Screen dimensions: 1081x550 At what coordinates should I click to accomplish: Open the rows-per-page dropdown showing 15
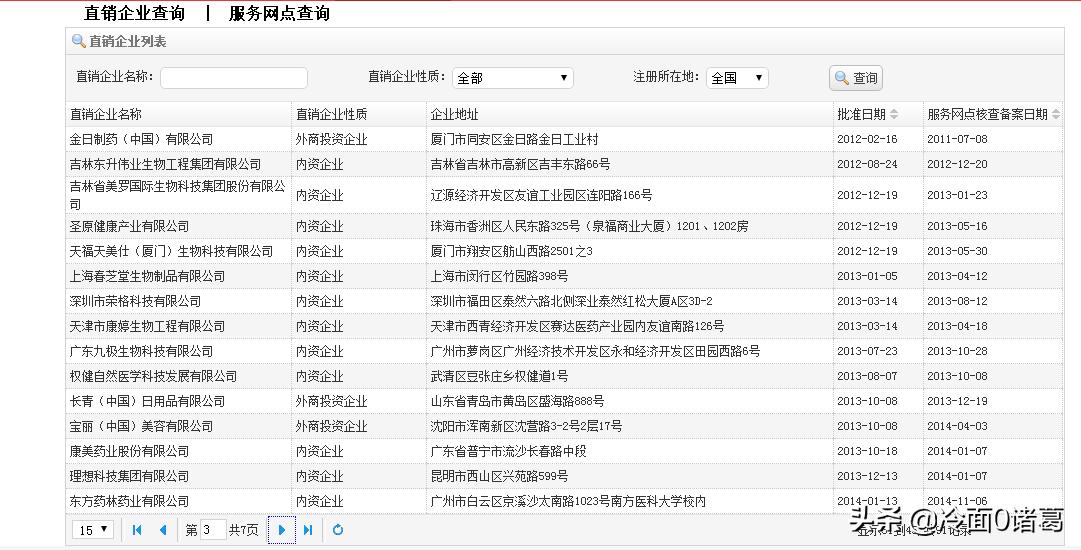coord(93,530)
